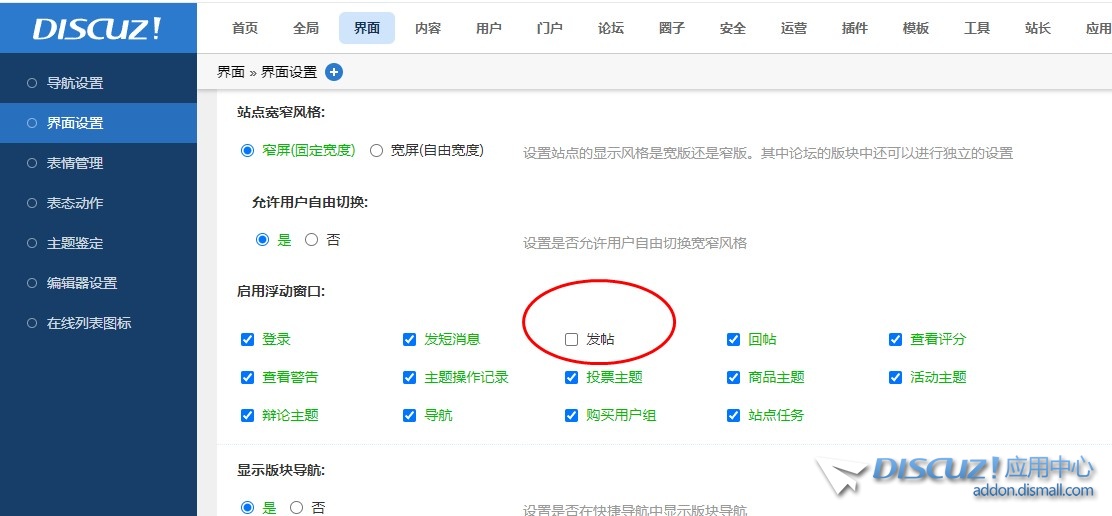Open the 首页 top navigation tab

(245, 28)
